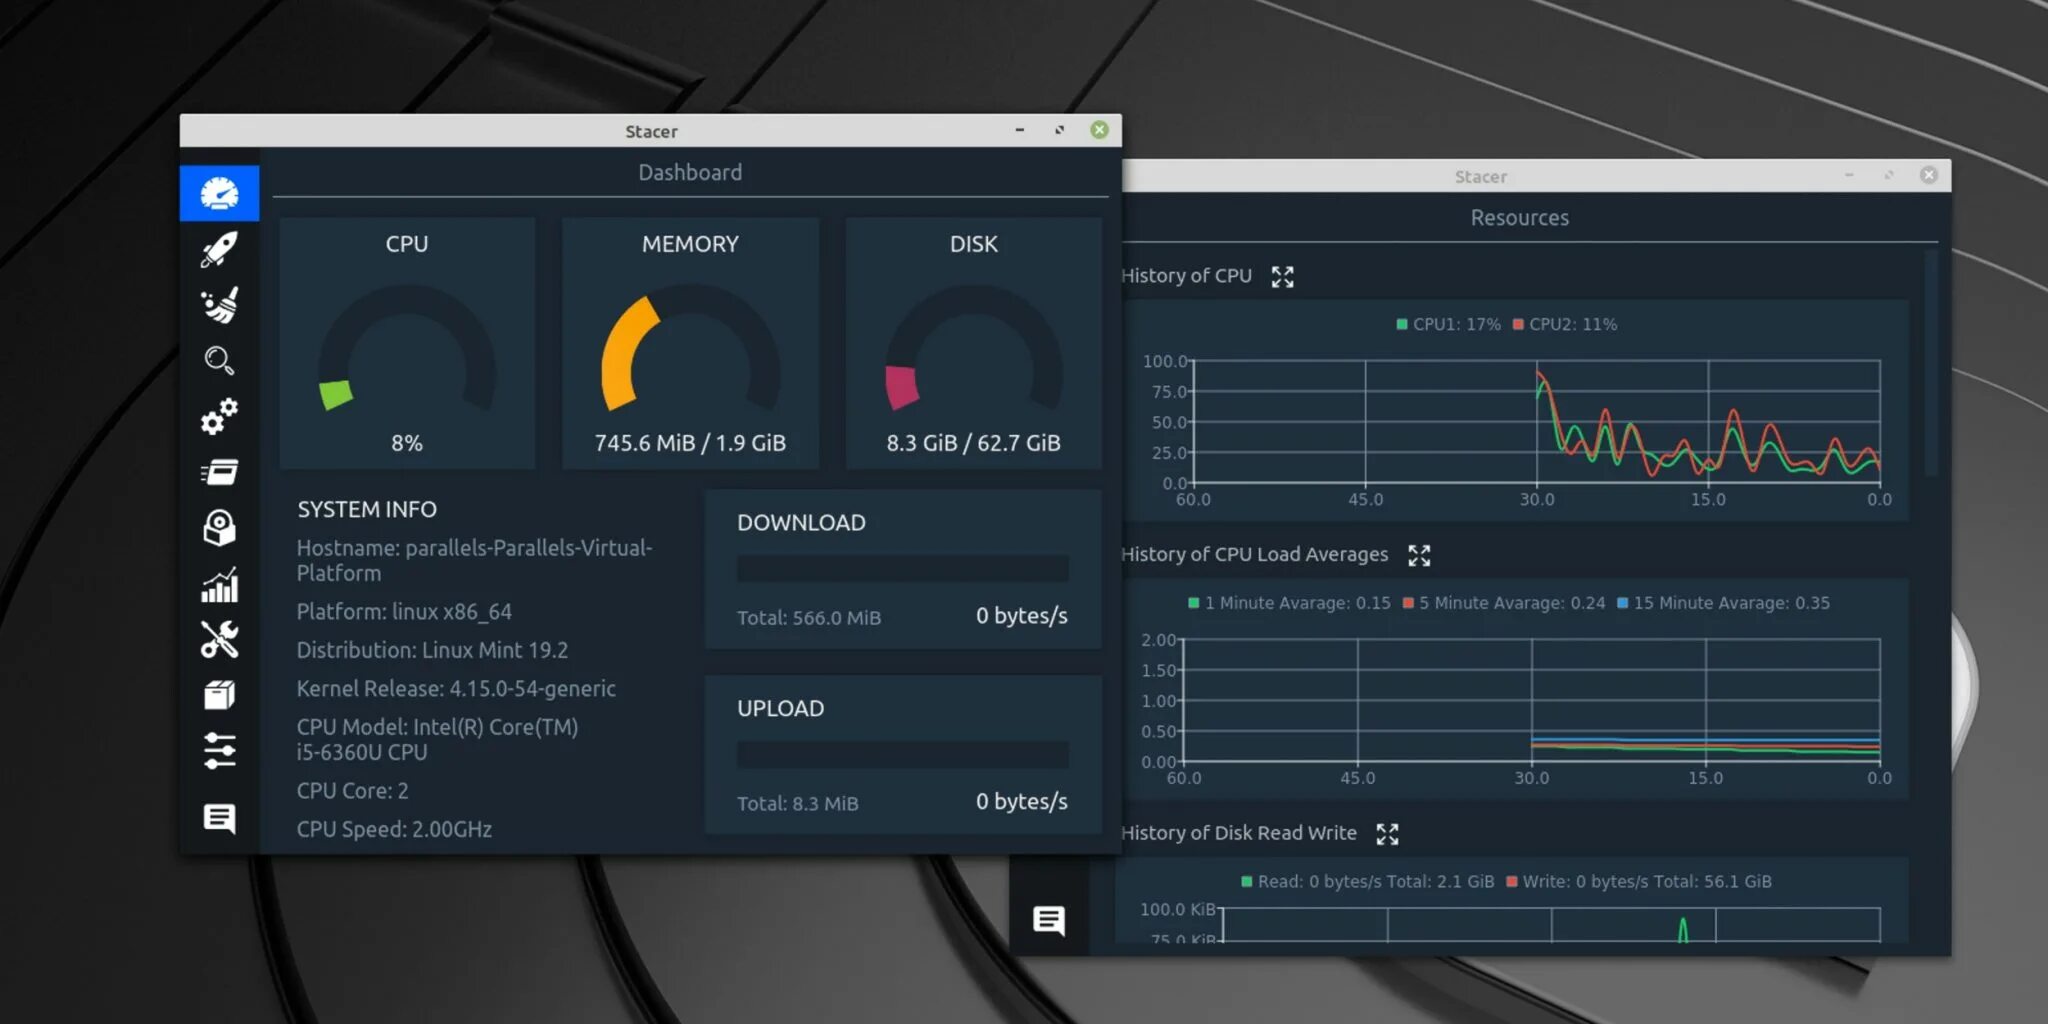
Task: Select the Resources page title
Action: pyautogui.click(x=1519, y=218)
